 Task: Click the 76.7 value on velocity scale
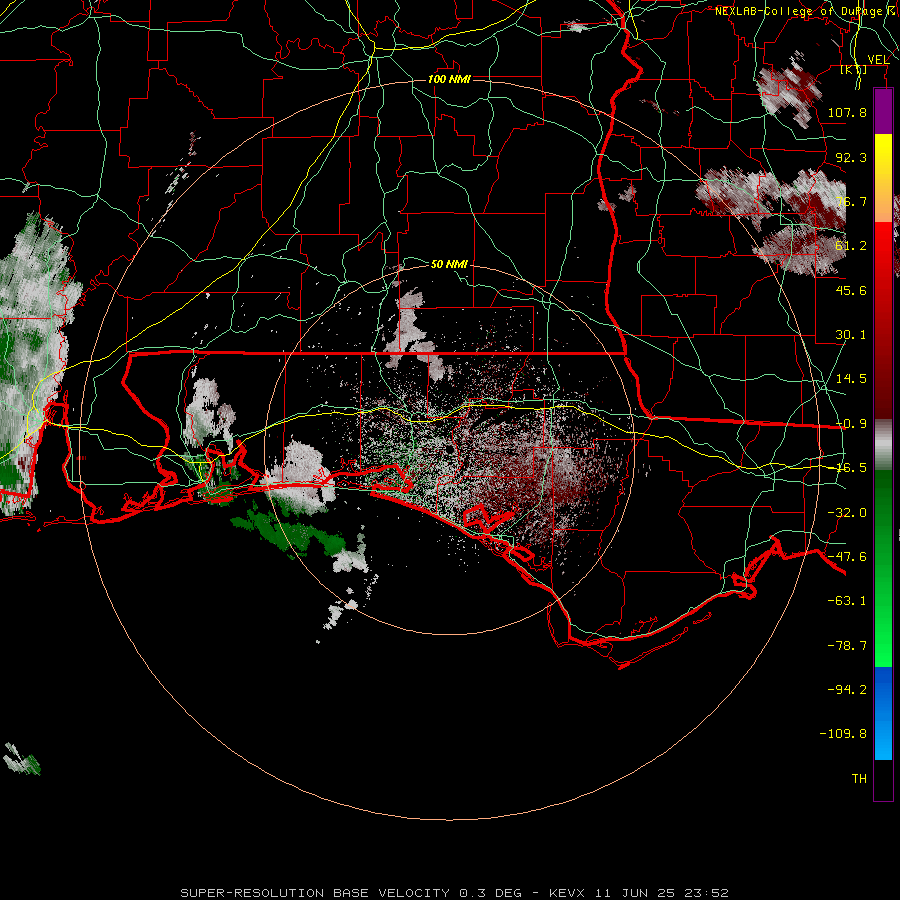click(x=851, y=201)
